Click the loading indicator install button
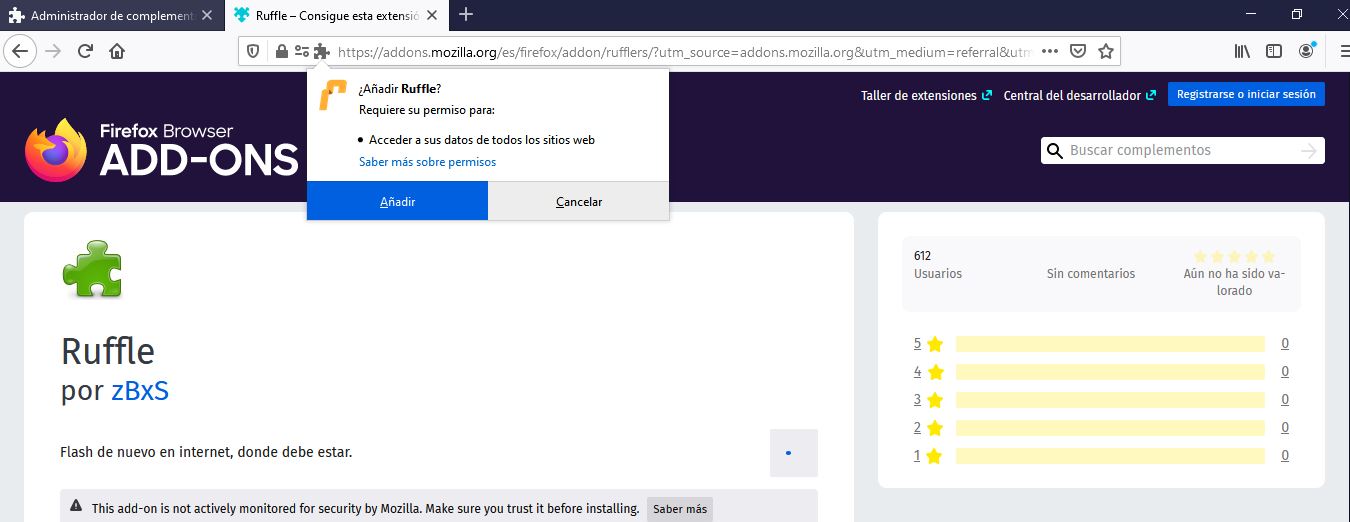This screenshot has width=1350, height=522. tap(794, 453)
